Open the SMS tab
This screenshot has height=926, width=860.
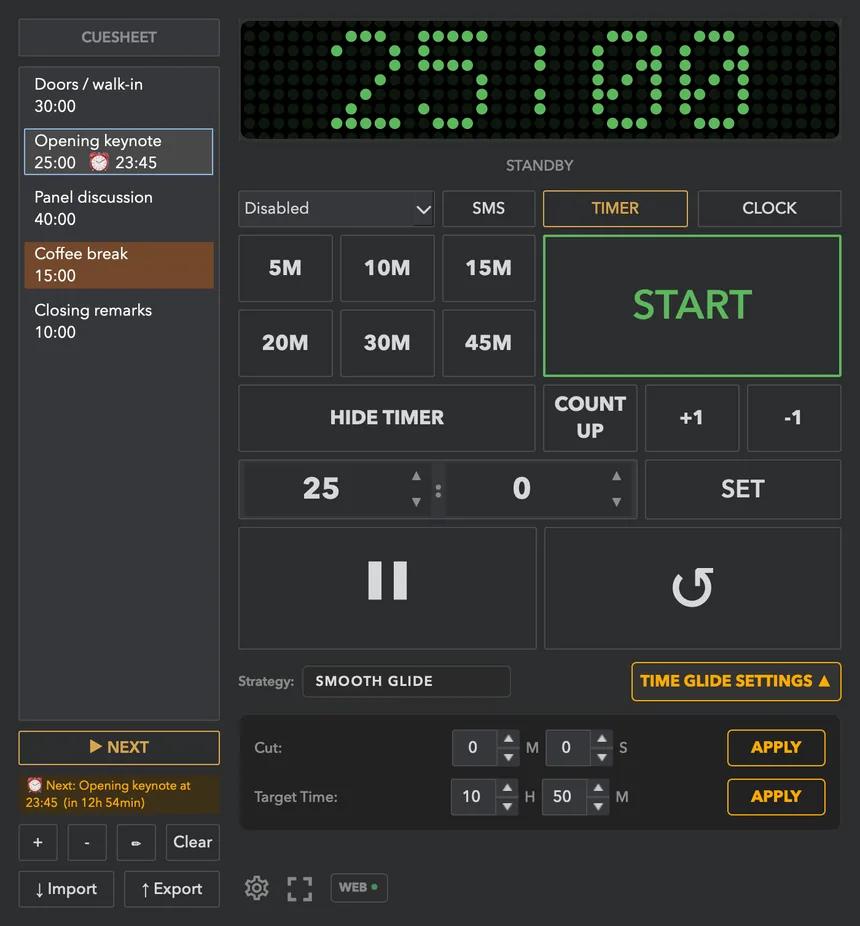click(x=488, y=208)
